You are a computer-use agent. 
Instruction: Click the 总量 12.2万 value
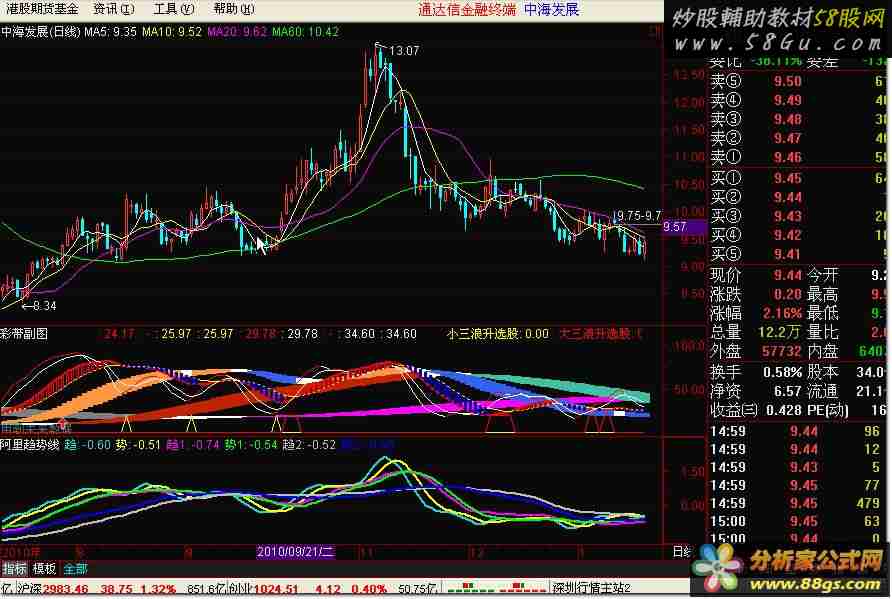[780, 332]
